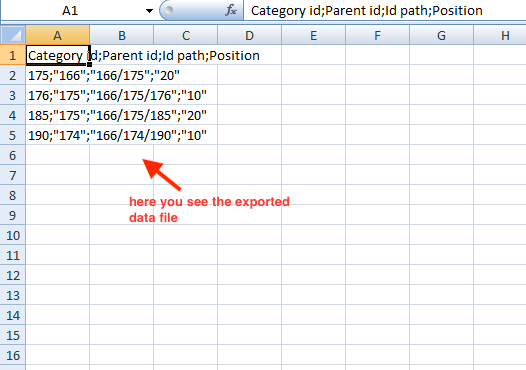Select column B header
The width and height of the screenshot is (526, 370).
click(x=122, y=35)
